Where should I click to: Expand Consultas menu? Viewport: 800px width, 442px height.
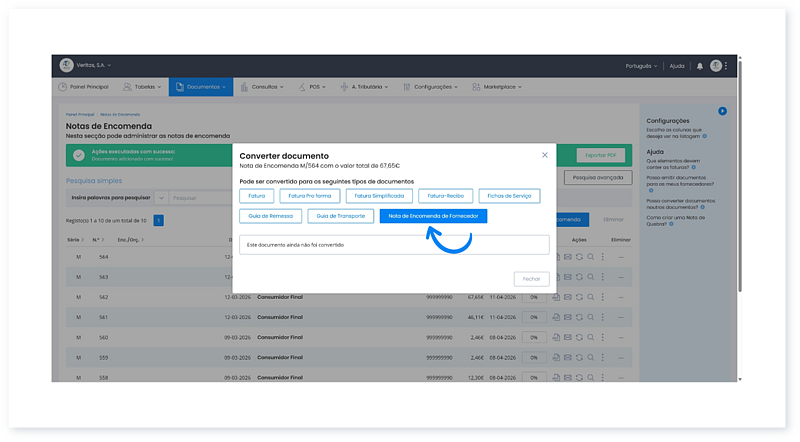[x=262, y=87]
